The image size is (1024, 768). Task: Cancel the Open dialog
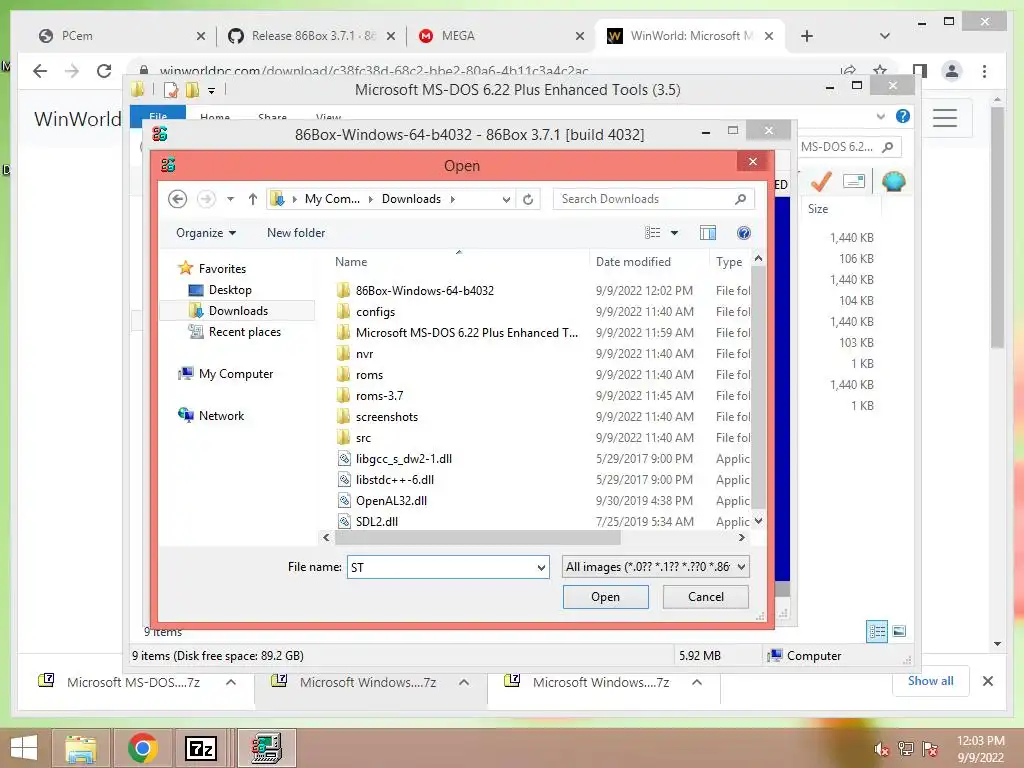click(x=705, y=597)
